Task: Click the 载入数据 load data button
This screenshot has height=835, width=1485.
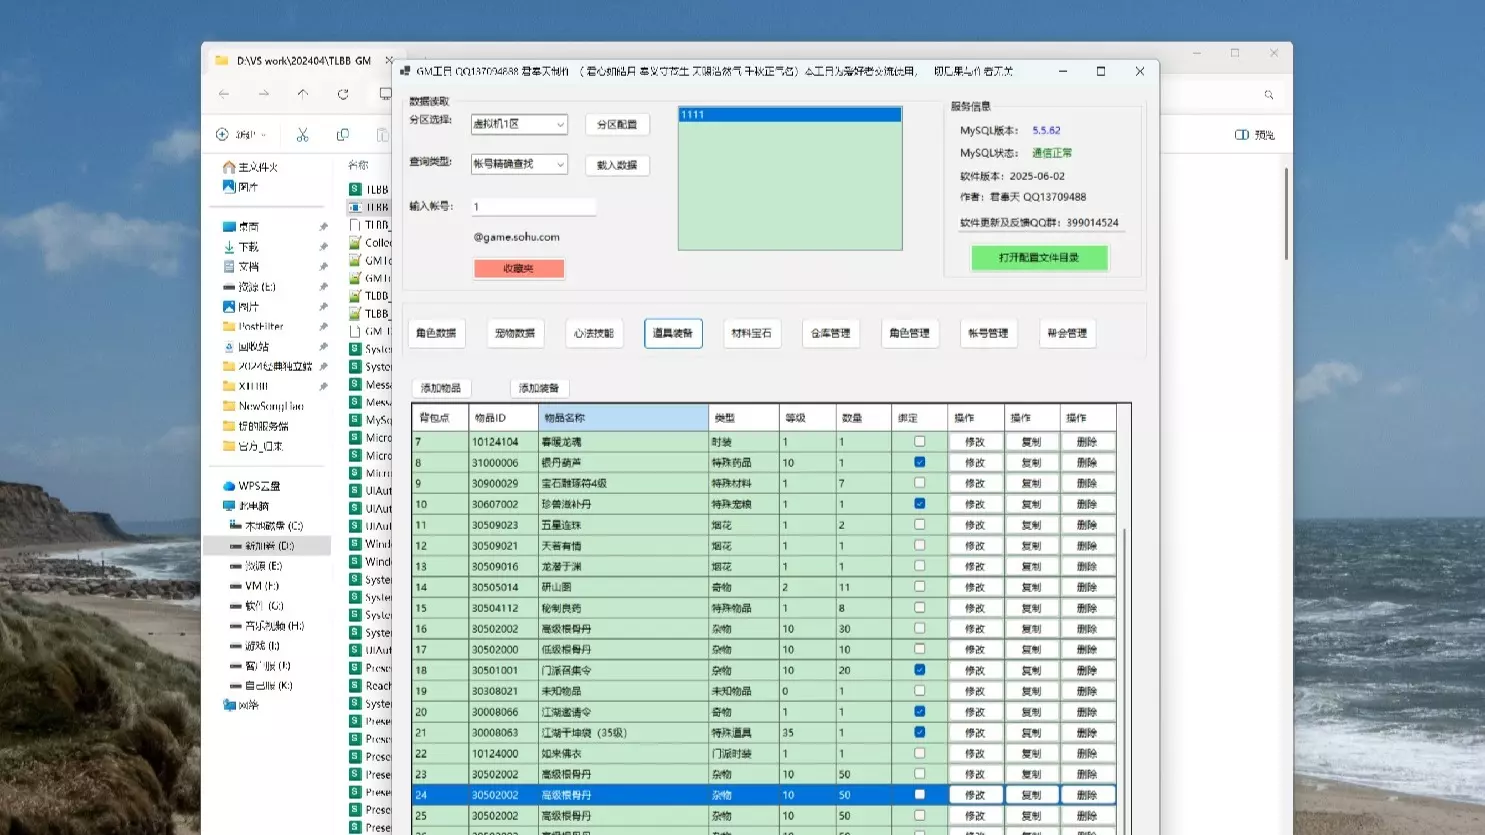Action: (617, 165)
